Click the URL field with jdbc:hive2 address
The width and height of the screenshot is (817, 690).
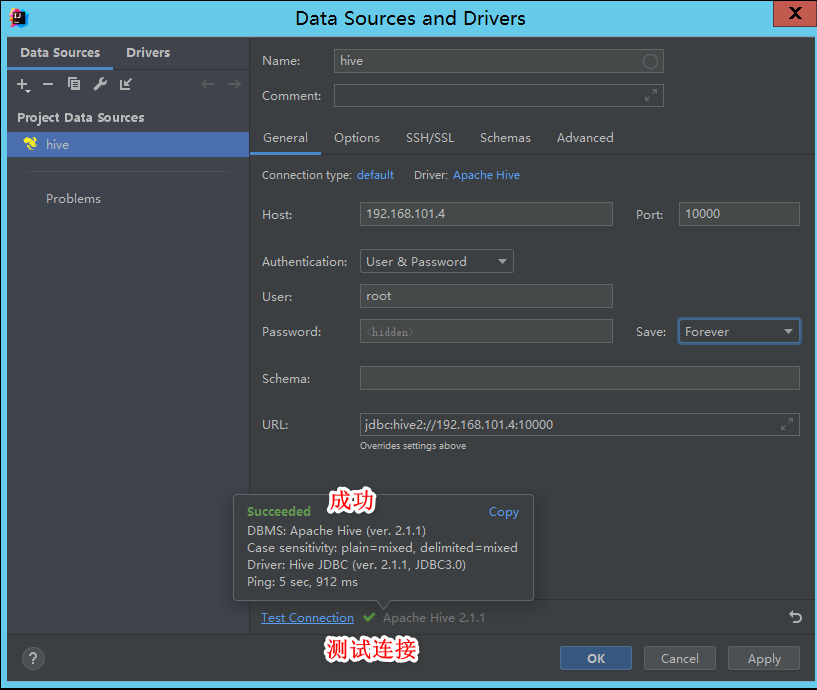579,424
